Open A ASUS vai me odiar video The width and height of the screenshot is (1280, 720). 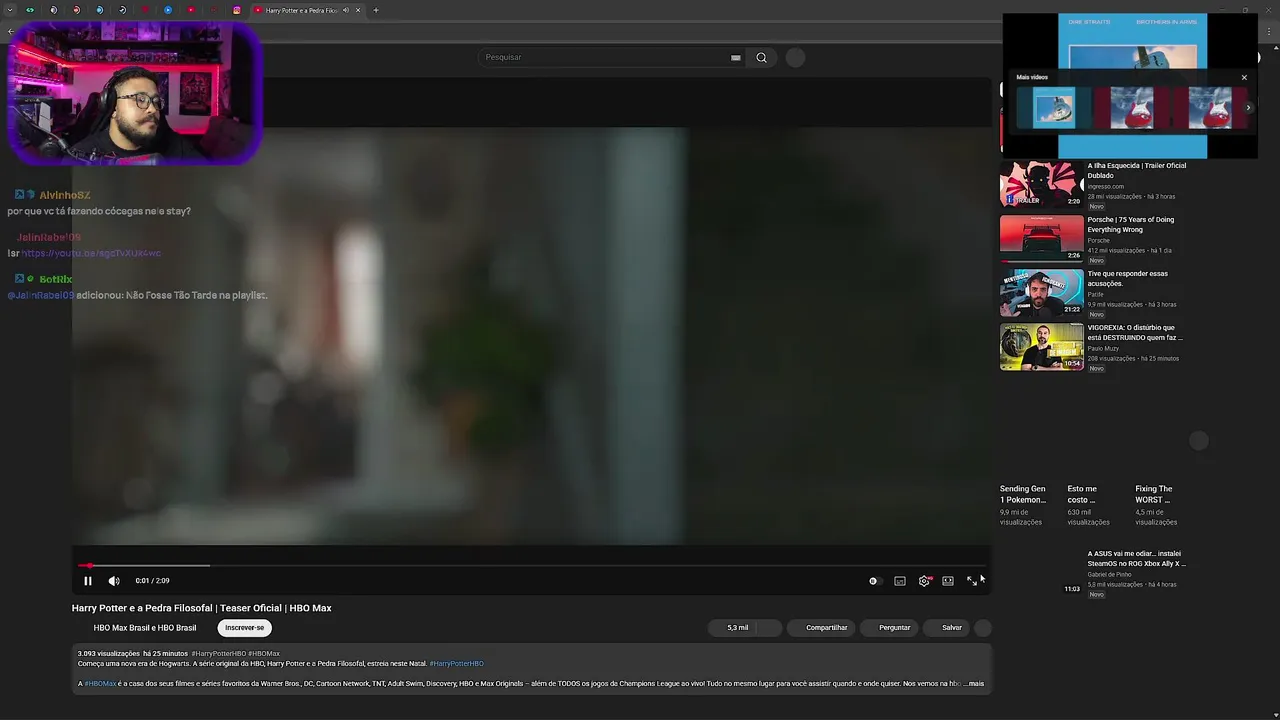(1137, 558)
